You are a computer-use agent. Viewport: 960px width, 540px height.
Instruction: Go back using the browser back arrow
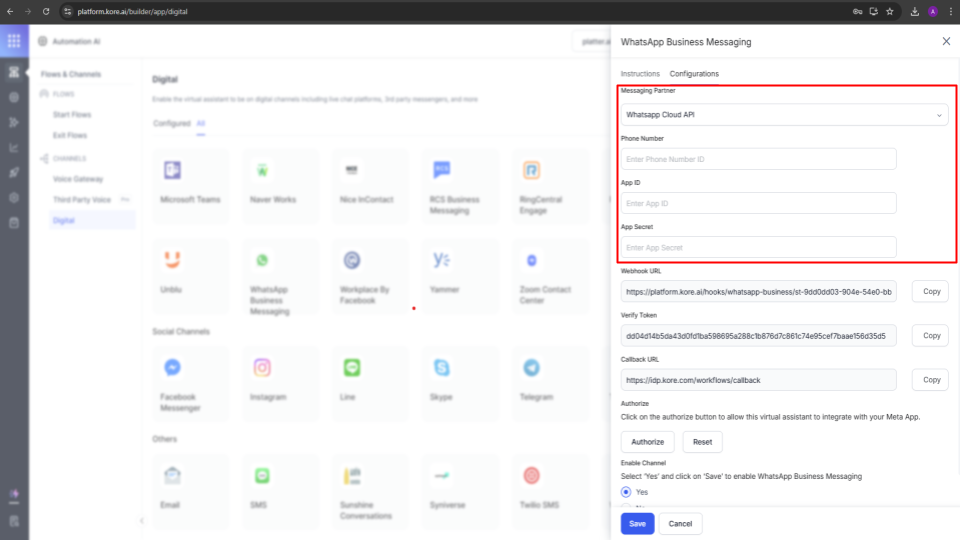[10, 11]
